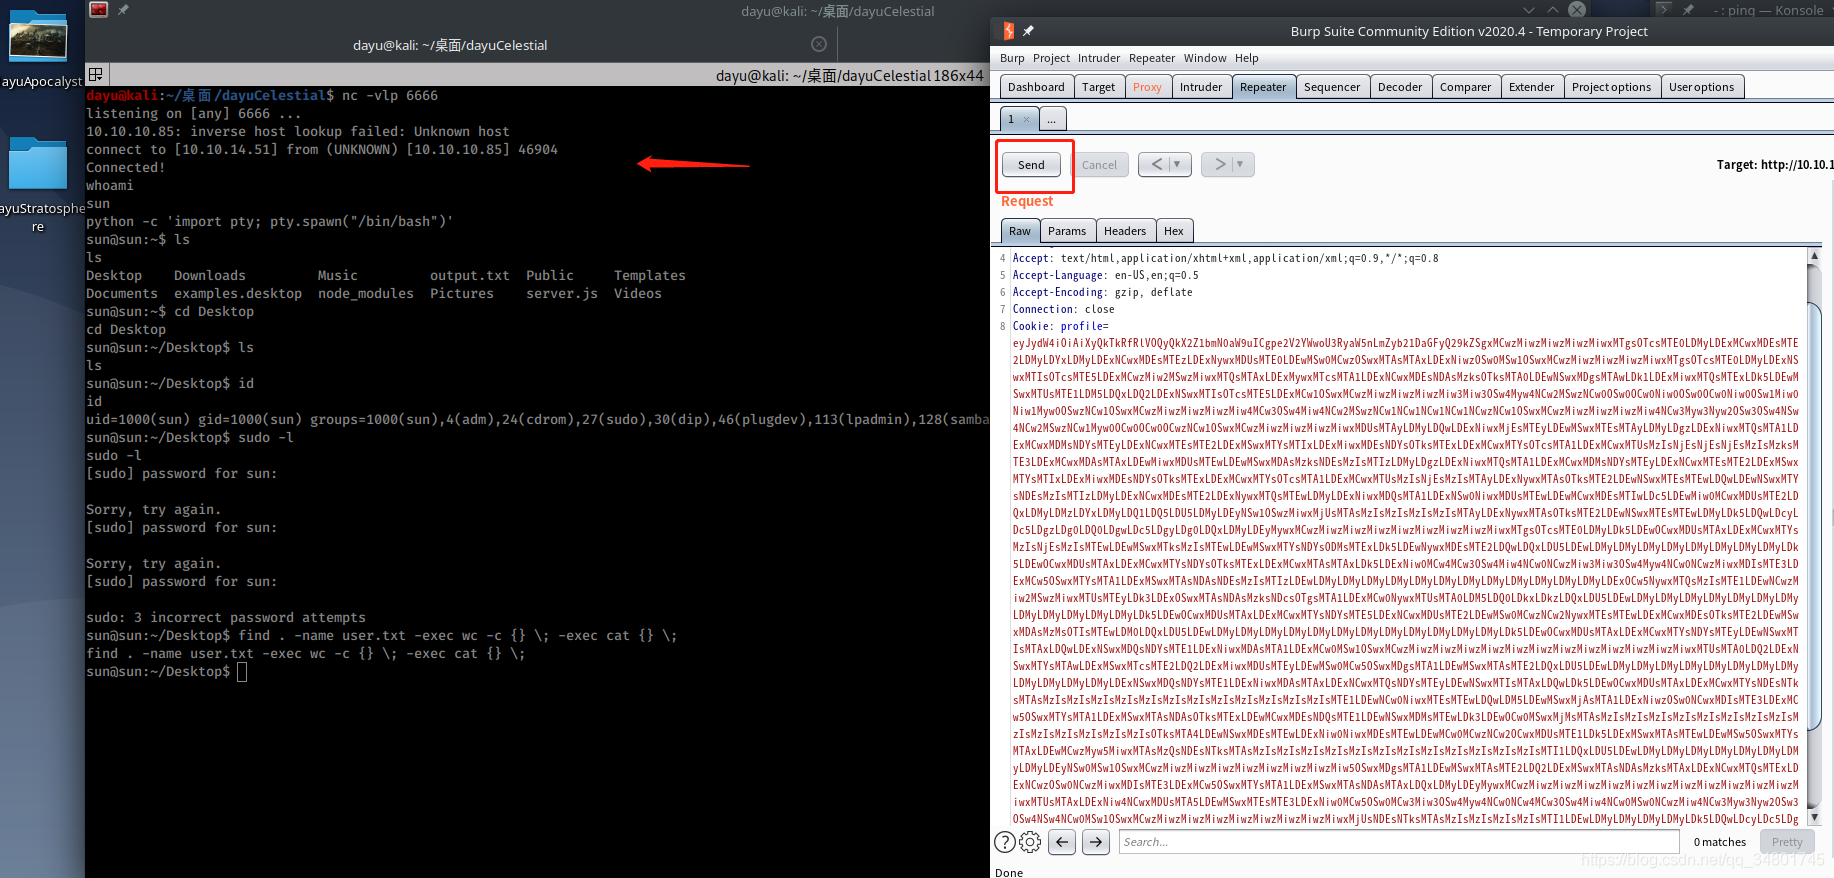Image resolution: width=1834 pixels, height=878 pixels.
Task: Show request in Raw view
Action: pyautogui.click(x=1019, y=231)
